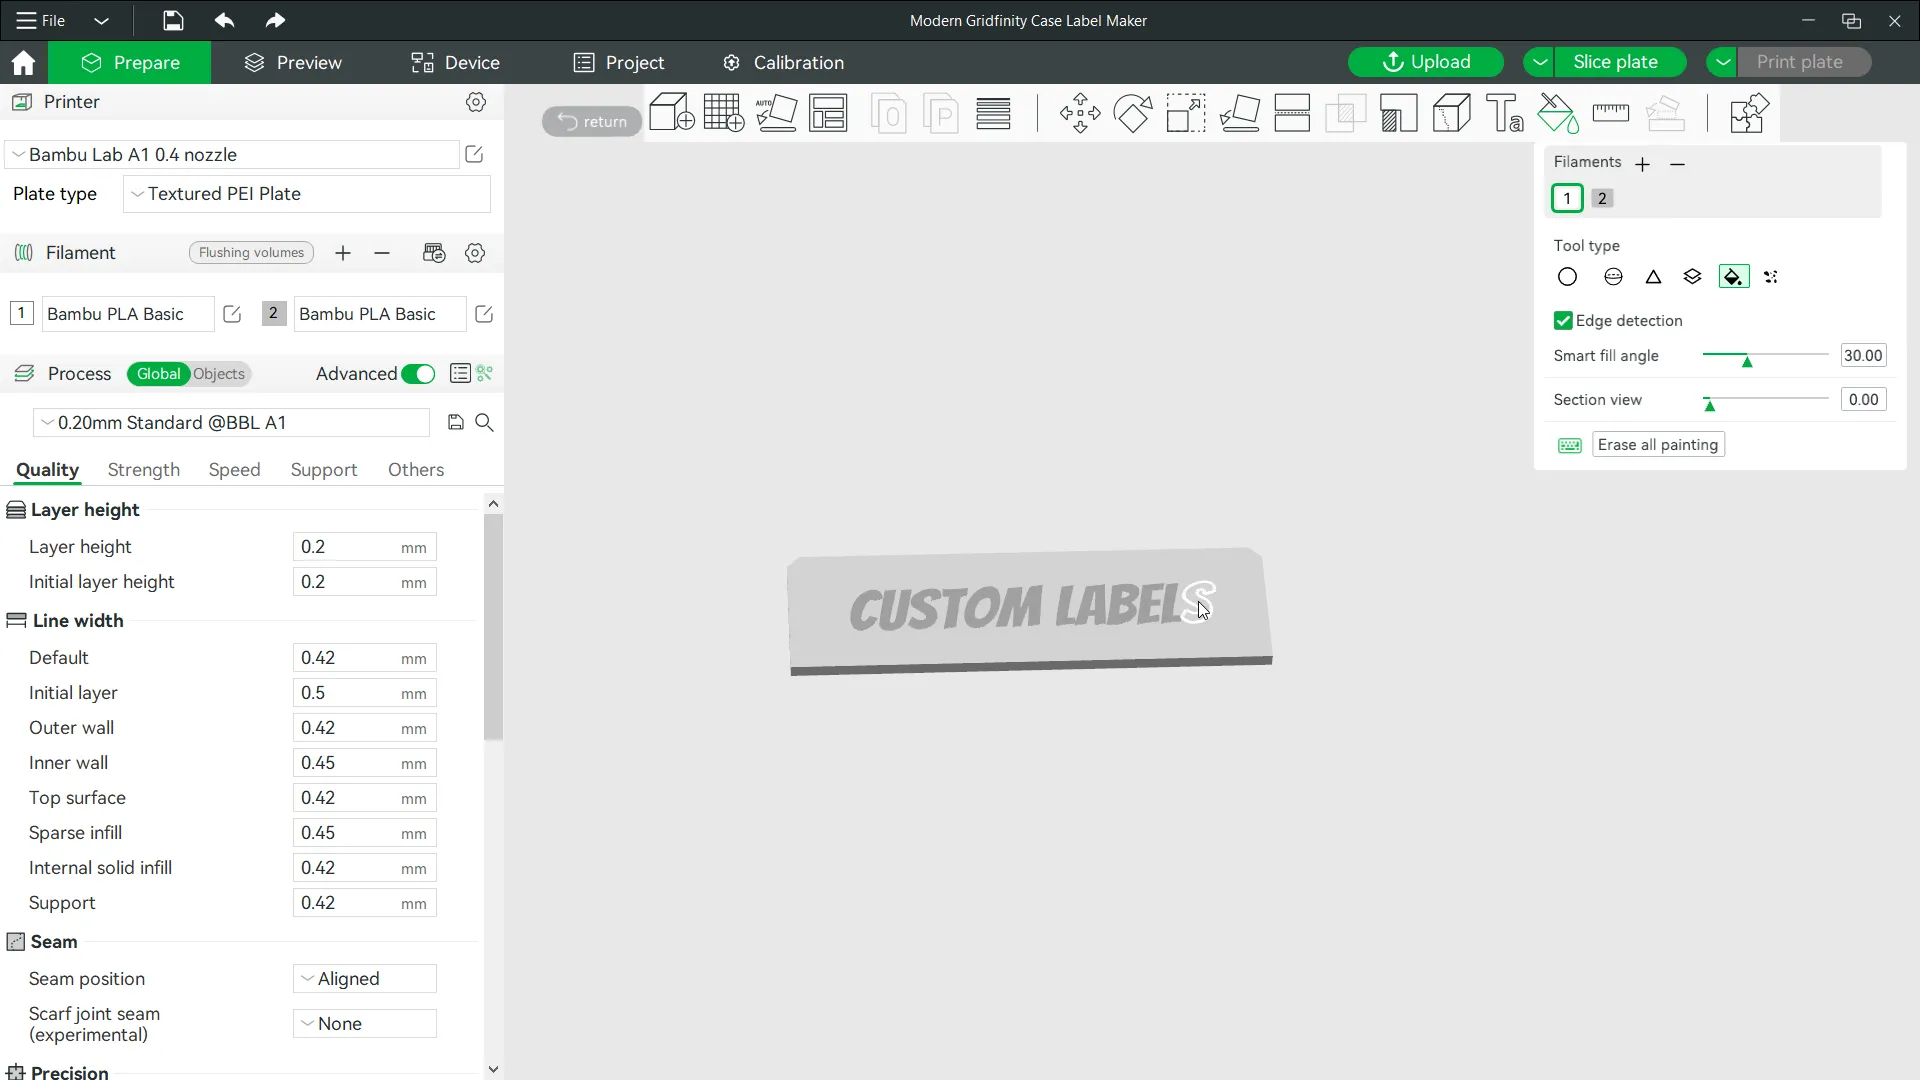Adjust the Smart fill angle slider

click(1746, 362)
